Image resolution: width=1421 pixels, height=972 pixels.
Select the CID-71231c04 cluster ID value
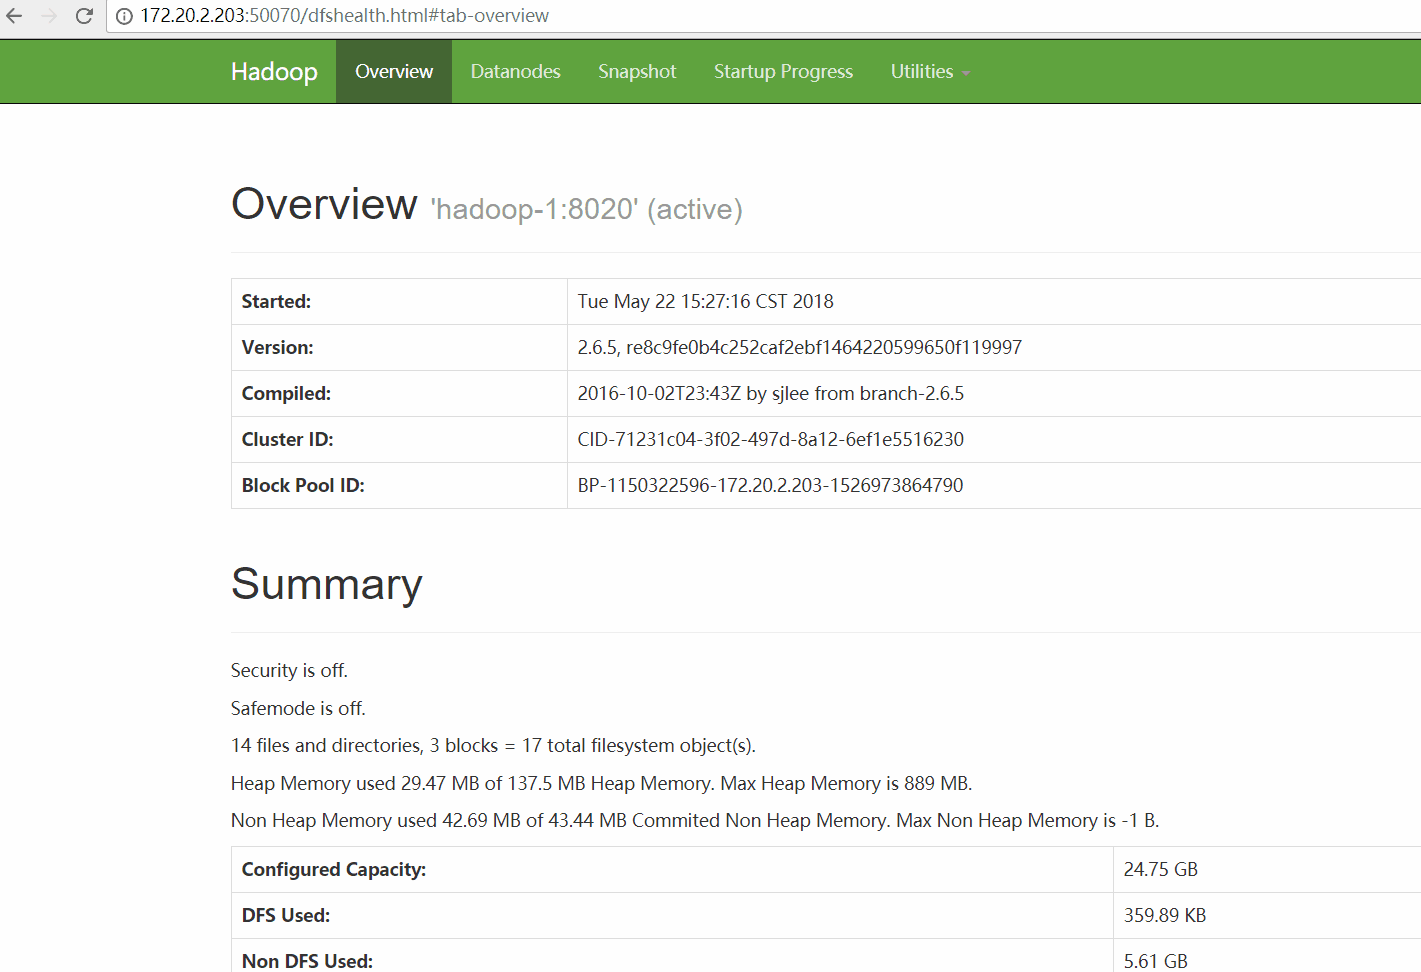tap(770, 439)
